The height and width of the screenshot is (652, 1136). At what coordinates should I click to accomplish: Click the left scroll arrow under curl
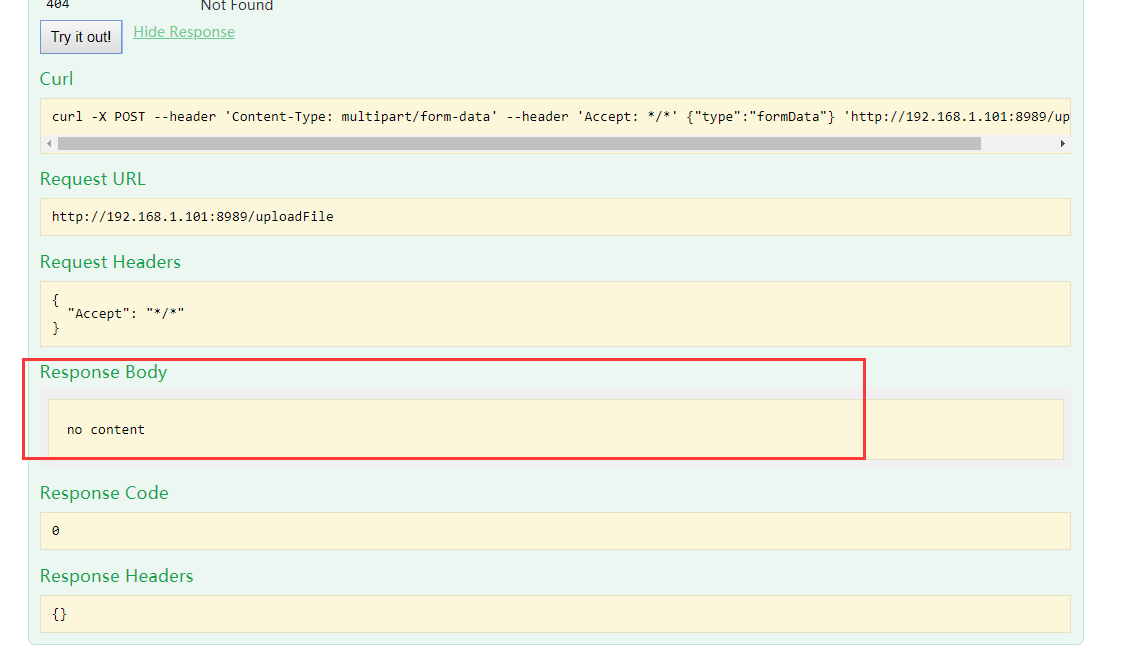point(47,143)
